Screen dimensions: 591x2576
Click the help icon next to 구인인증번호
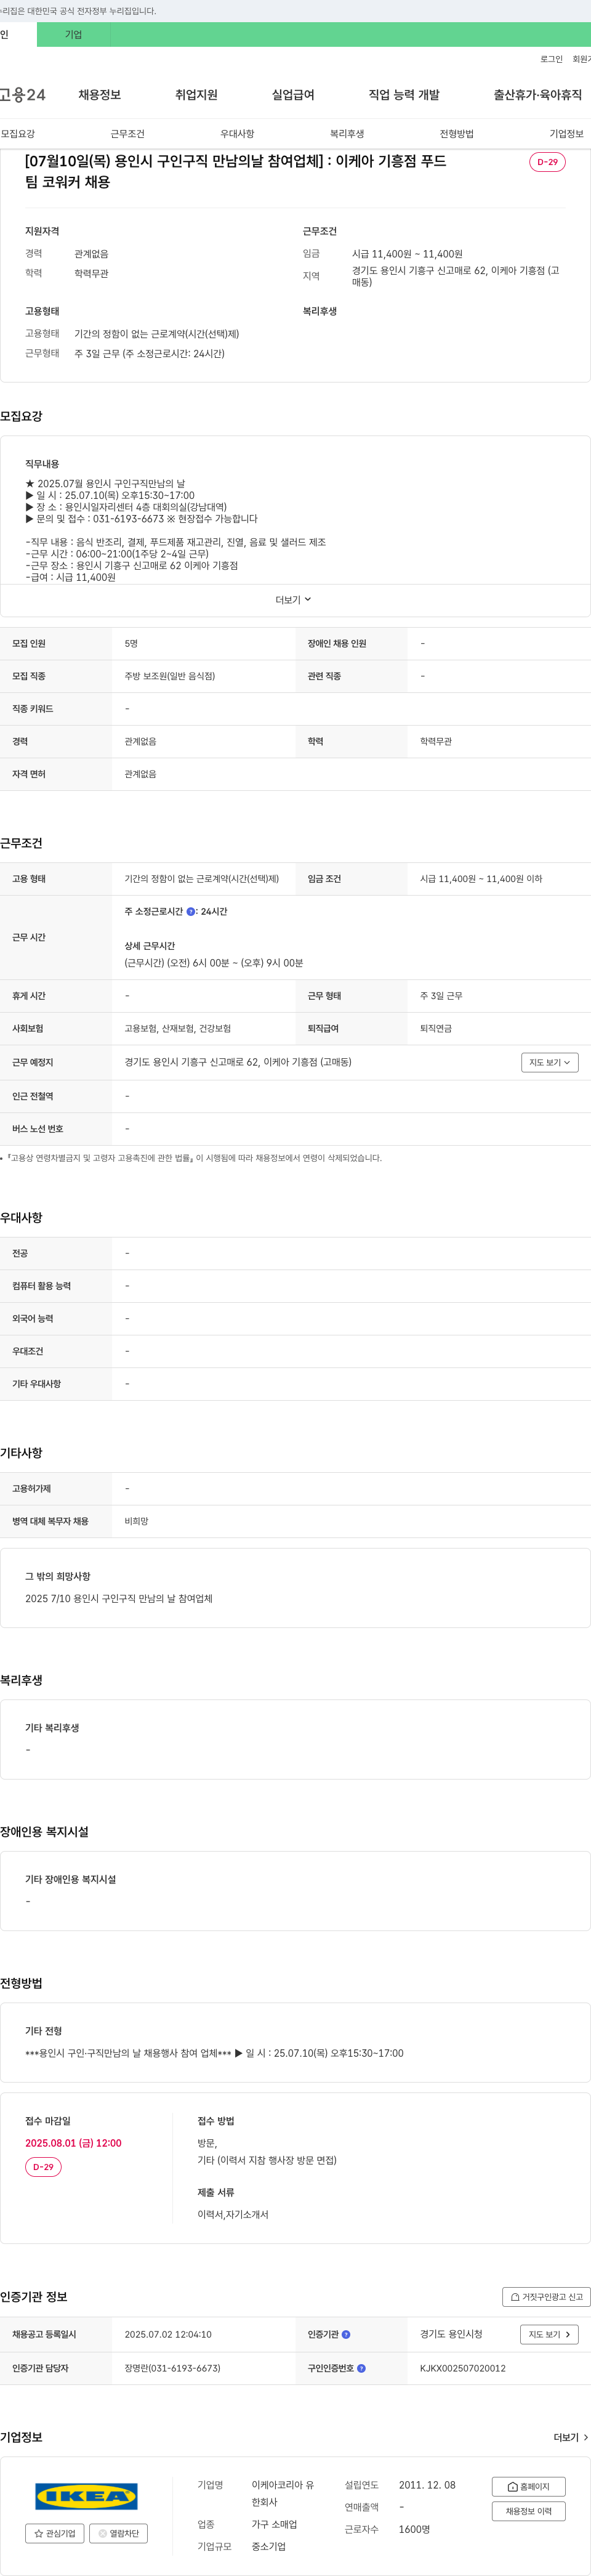361,2368
